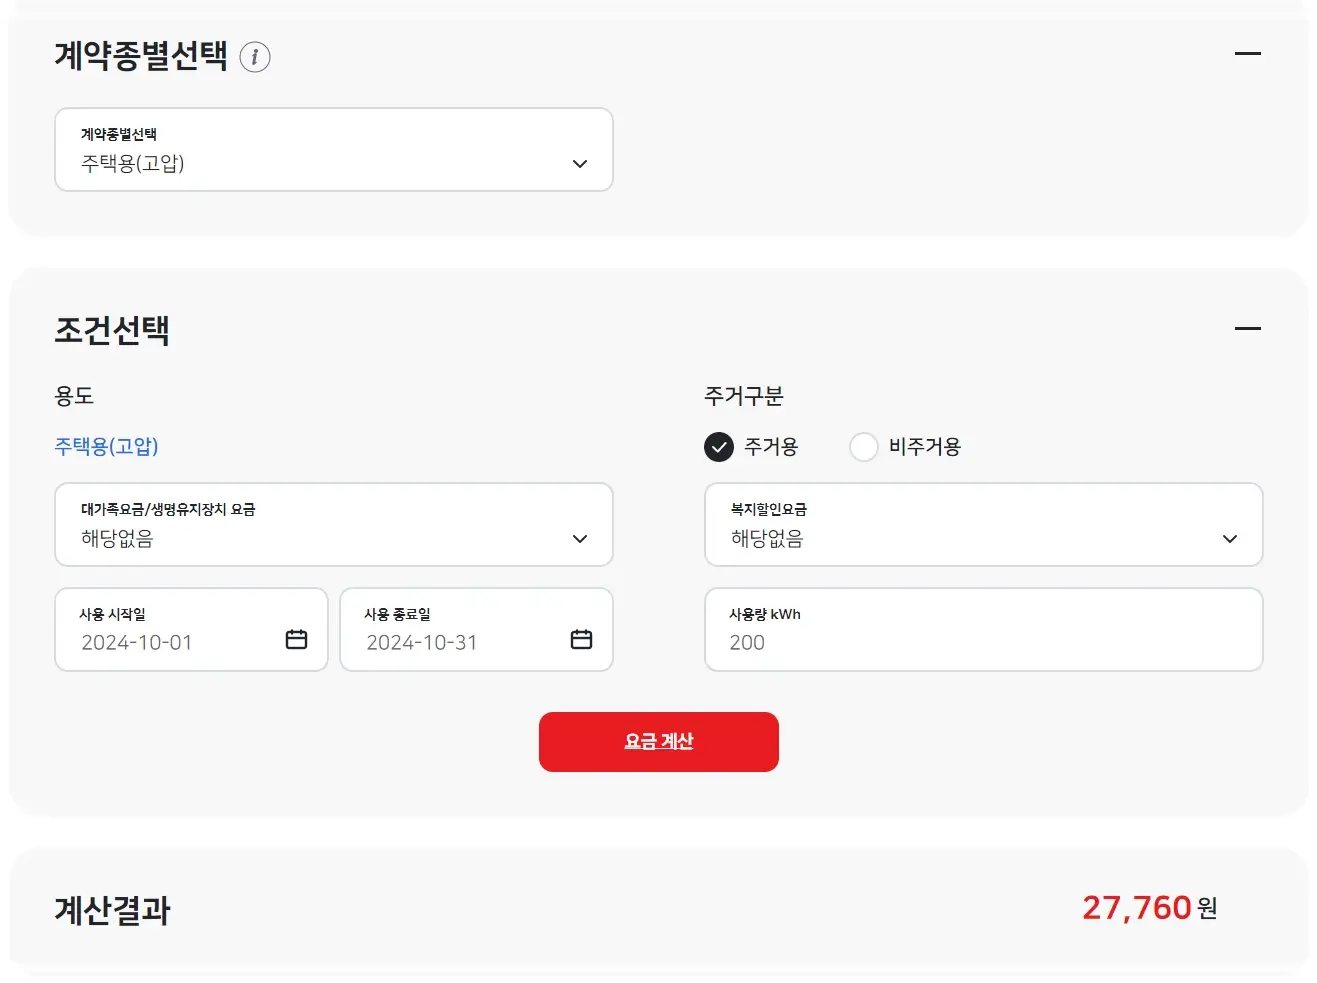
Task: Click the 27,760 원 result amount
Action: (x=1137, y=908)
